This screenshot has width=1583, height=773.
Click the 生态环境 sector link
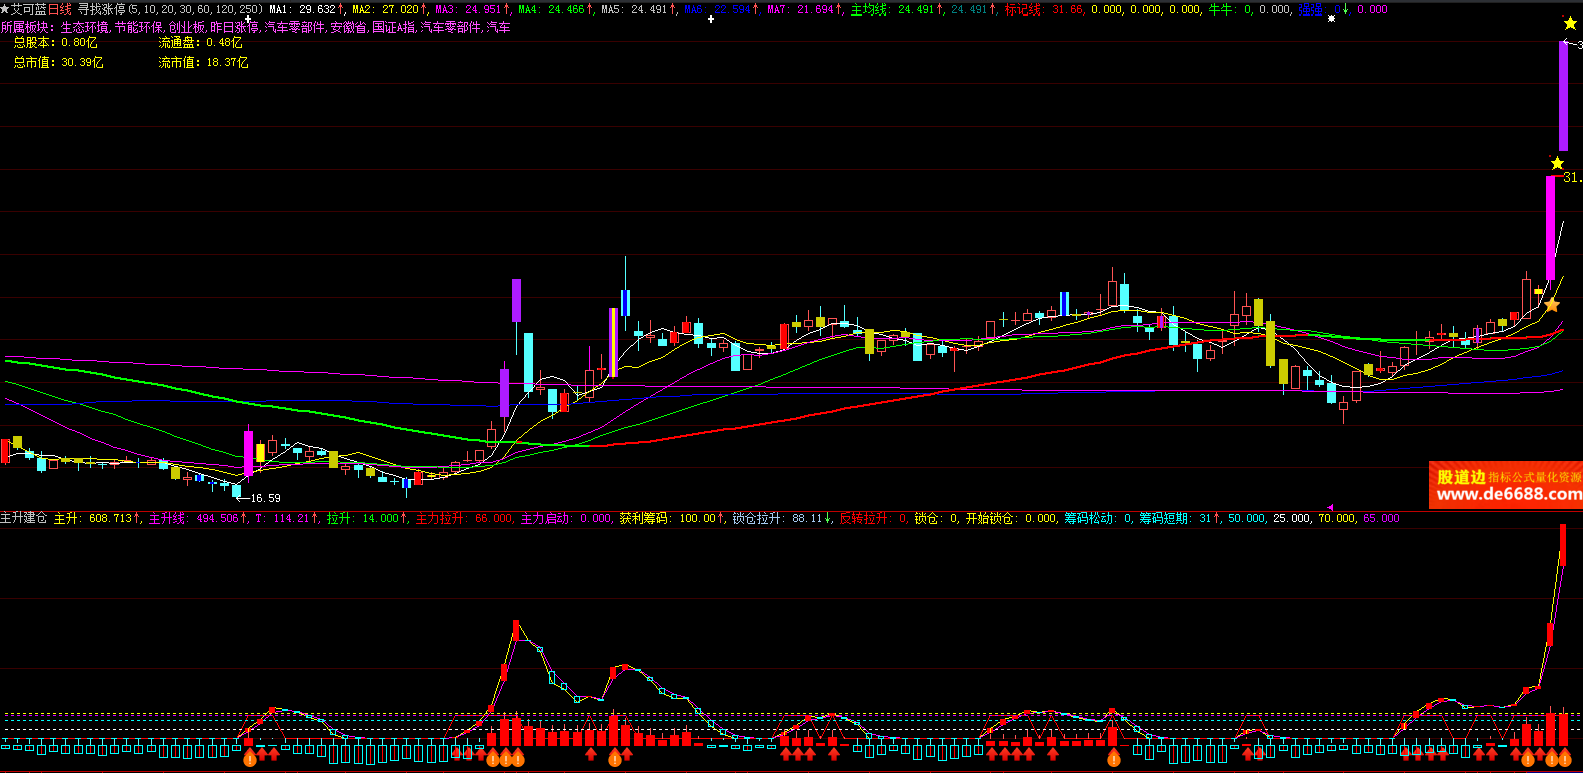pos(85,27)
